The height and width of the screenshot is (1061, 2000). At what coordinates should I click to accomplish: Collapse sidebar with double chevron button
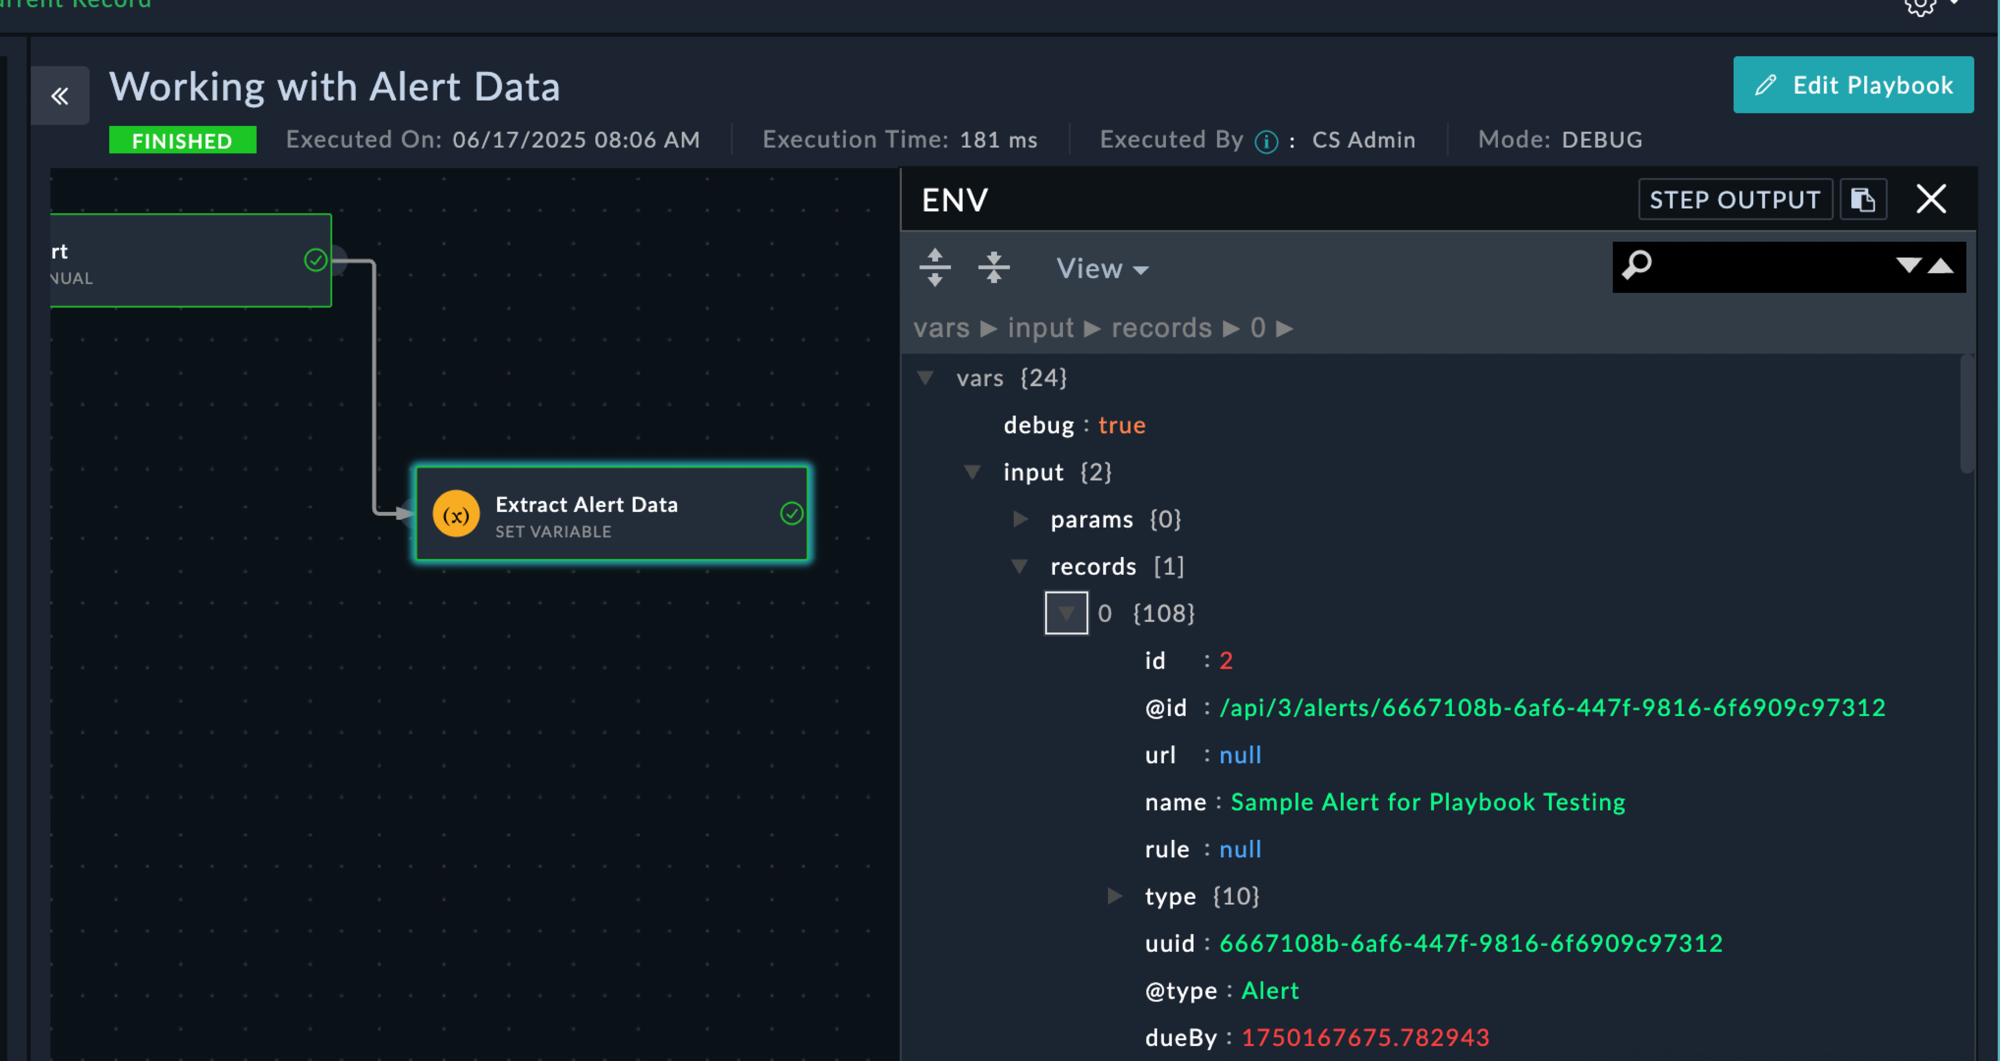click(60, 96)
